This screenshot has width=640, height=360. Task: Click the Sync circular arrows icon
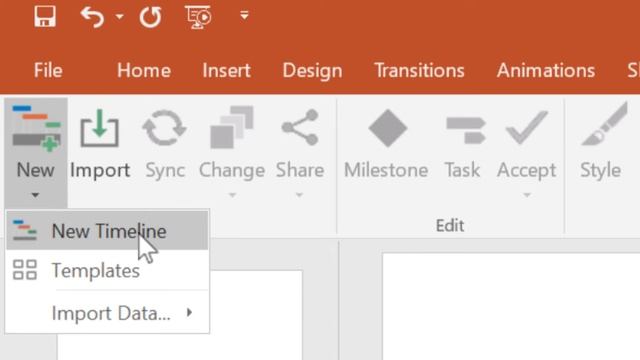pos(164,128)
